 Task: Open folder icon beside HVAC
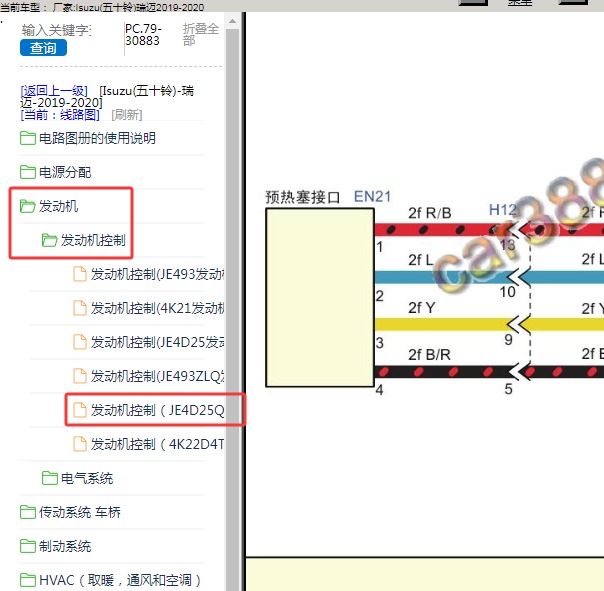(28, 580)
